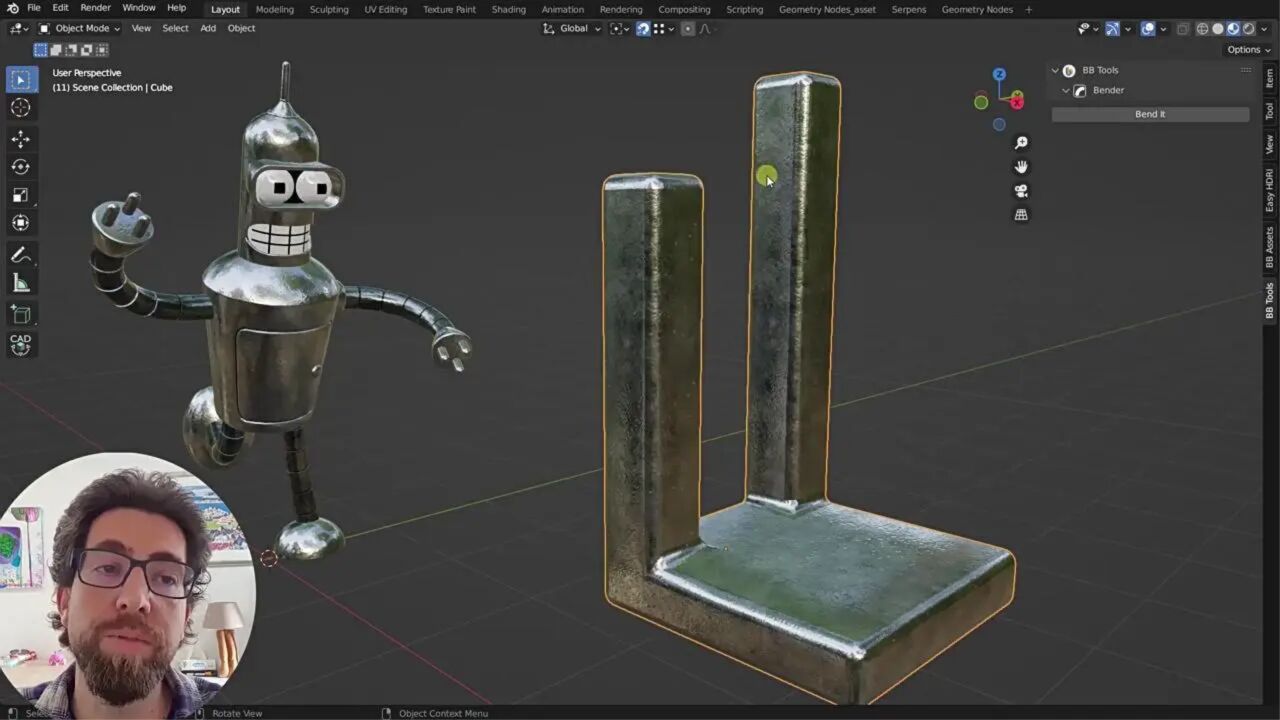Switch viewport to Rendered shading mode
Image resolution: width=1280 pixels, height=720 pixels.
tap(1249, 28)
